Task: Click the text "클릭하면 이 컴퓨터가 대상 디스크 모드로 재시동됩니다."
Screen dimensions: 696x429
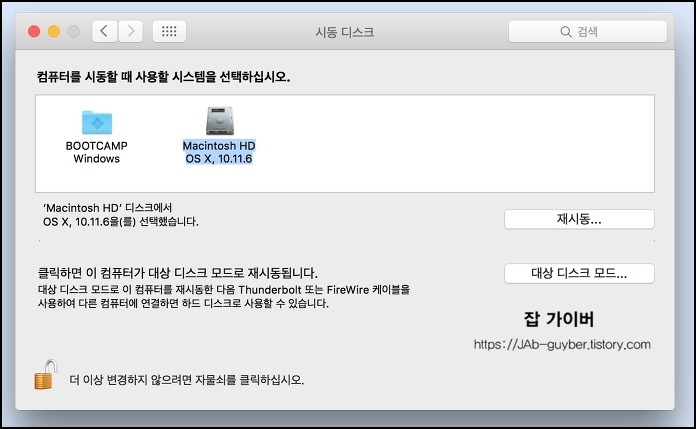Action: coord(178,273)
